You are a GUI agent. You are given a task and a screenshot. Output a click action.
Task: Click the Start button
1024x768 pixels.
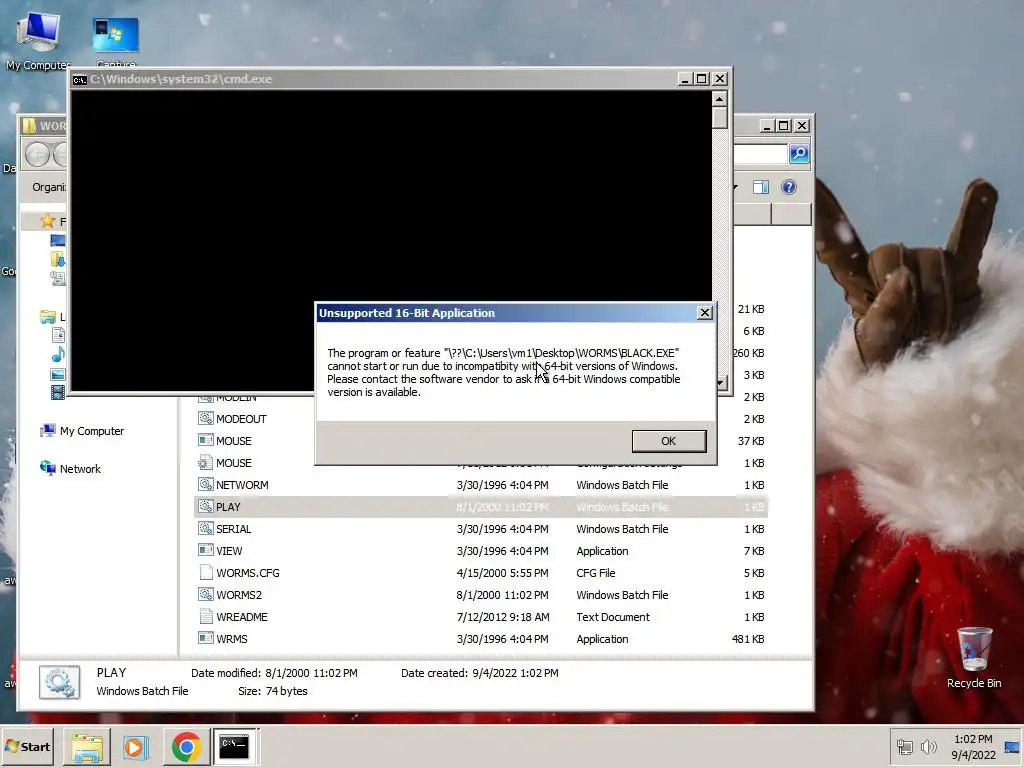pyautogui.click(x=27, y=746)
